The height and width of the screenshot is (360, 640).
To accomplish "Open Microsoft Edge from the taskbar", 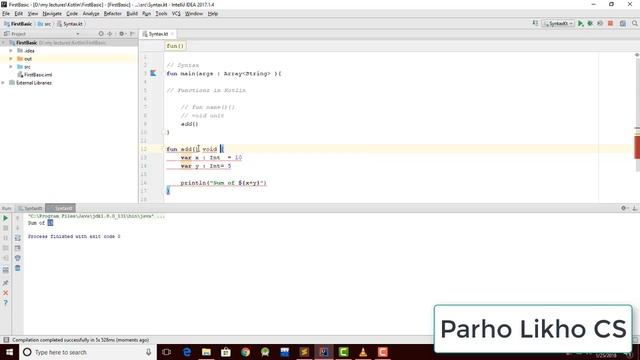I will [187, 352].
